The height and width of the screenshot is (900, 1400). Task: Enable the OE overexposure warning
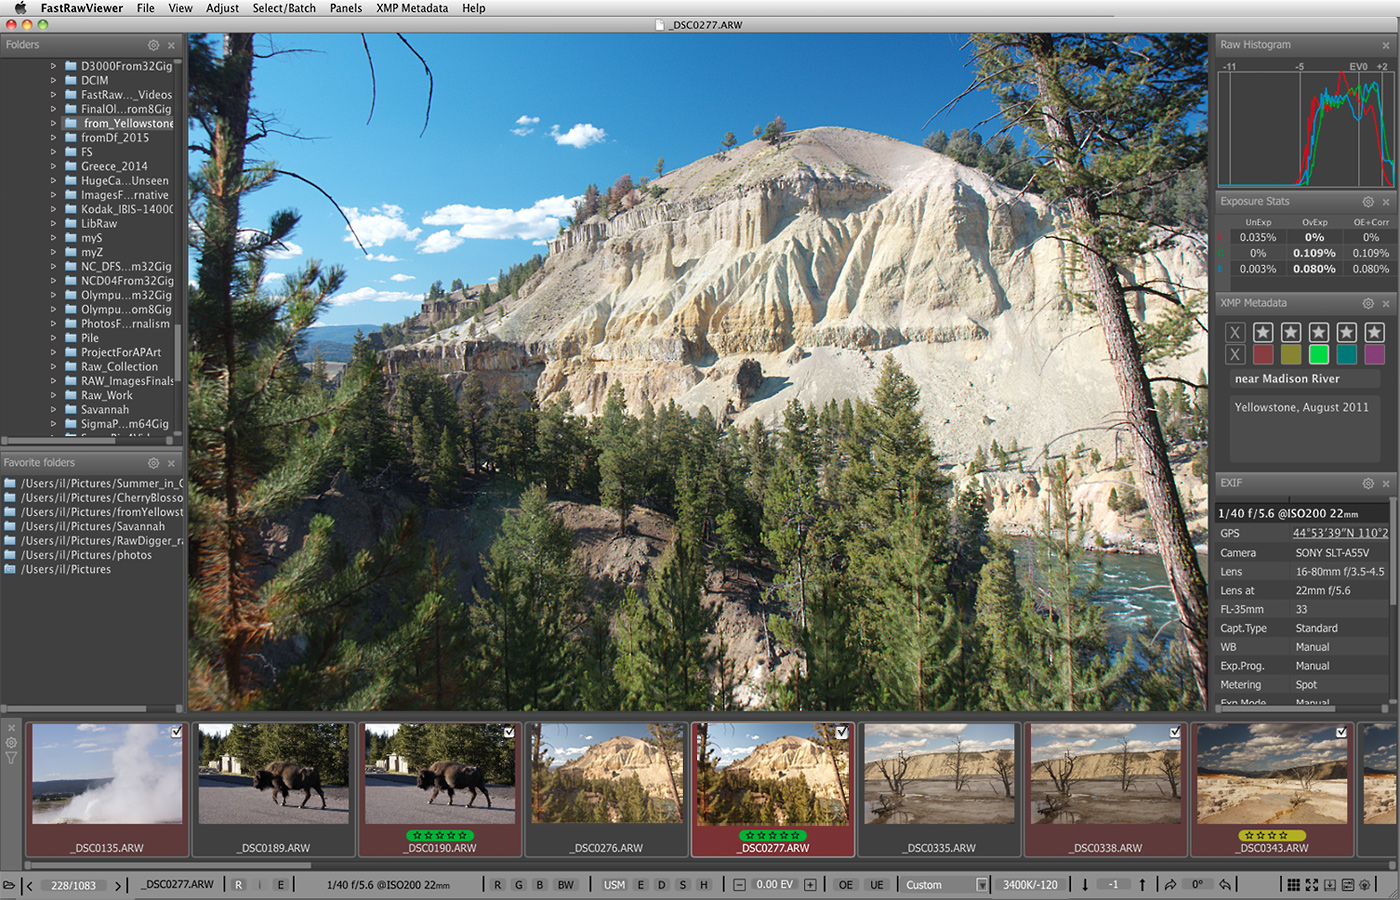click(845, 884)
